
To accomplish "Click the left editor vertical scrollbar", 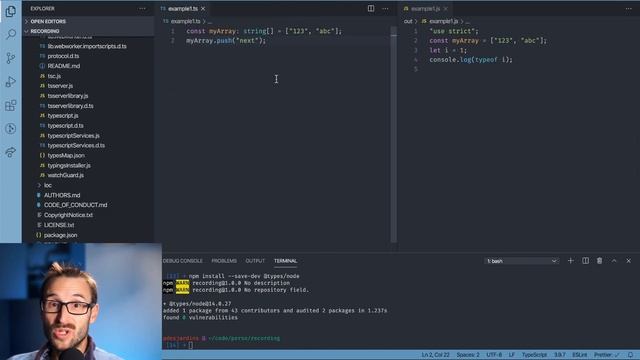I will pyautogui.click(x=393, y=135).
